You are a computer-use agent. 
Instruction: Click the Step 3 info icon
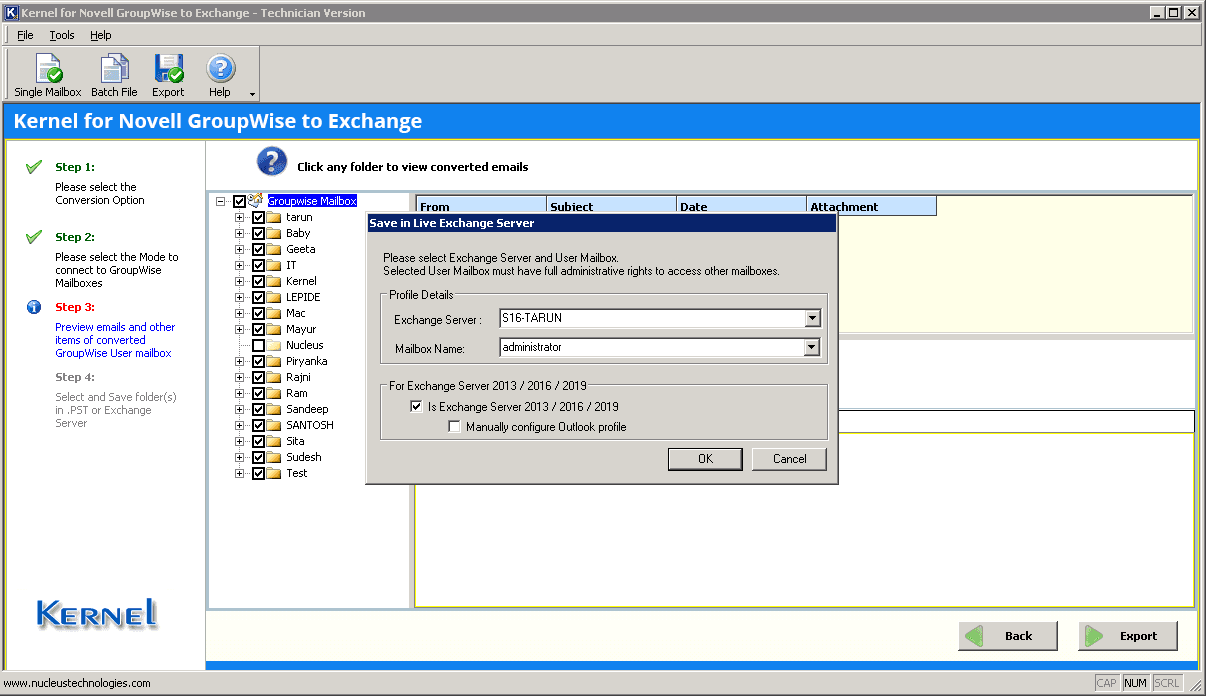34,307
